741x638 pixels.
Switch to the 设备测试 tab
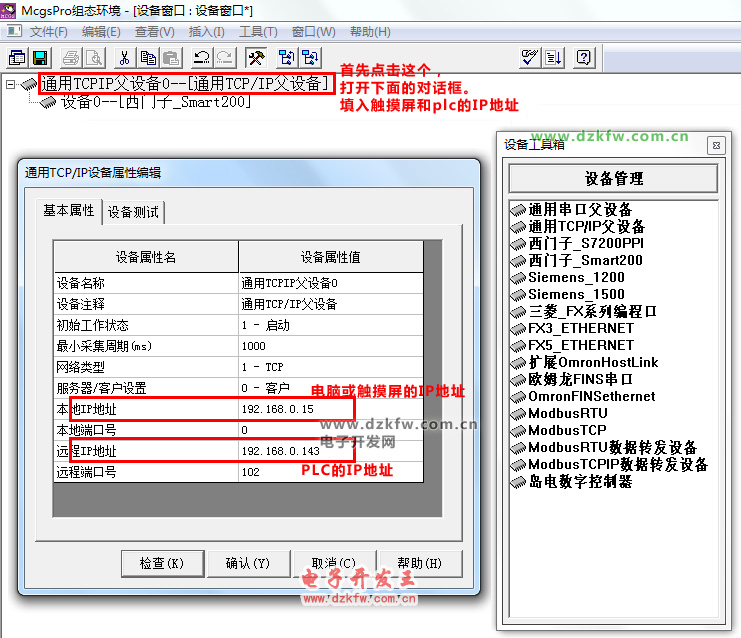coord(133,212)
